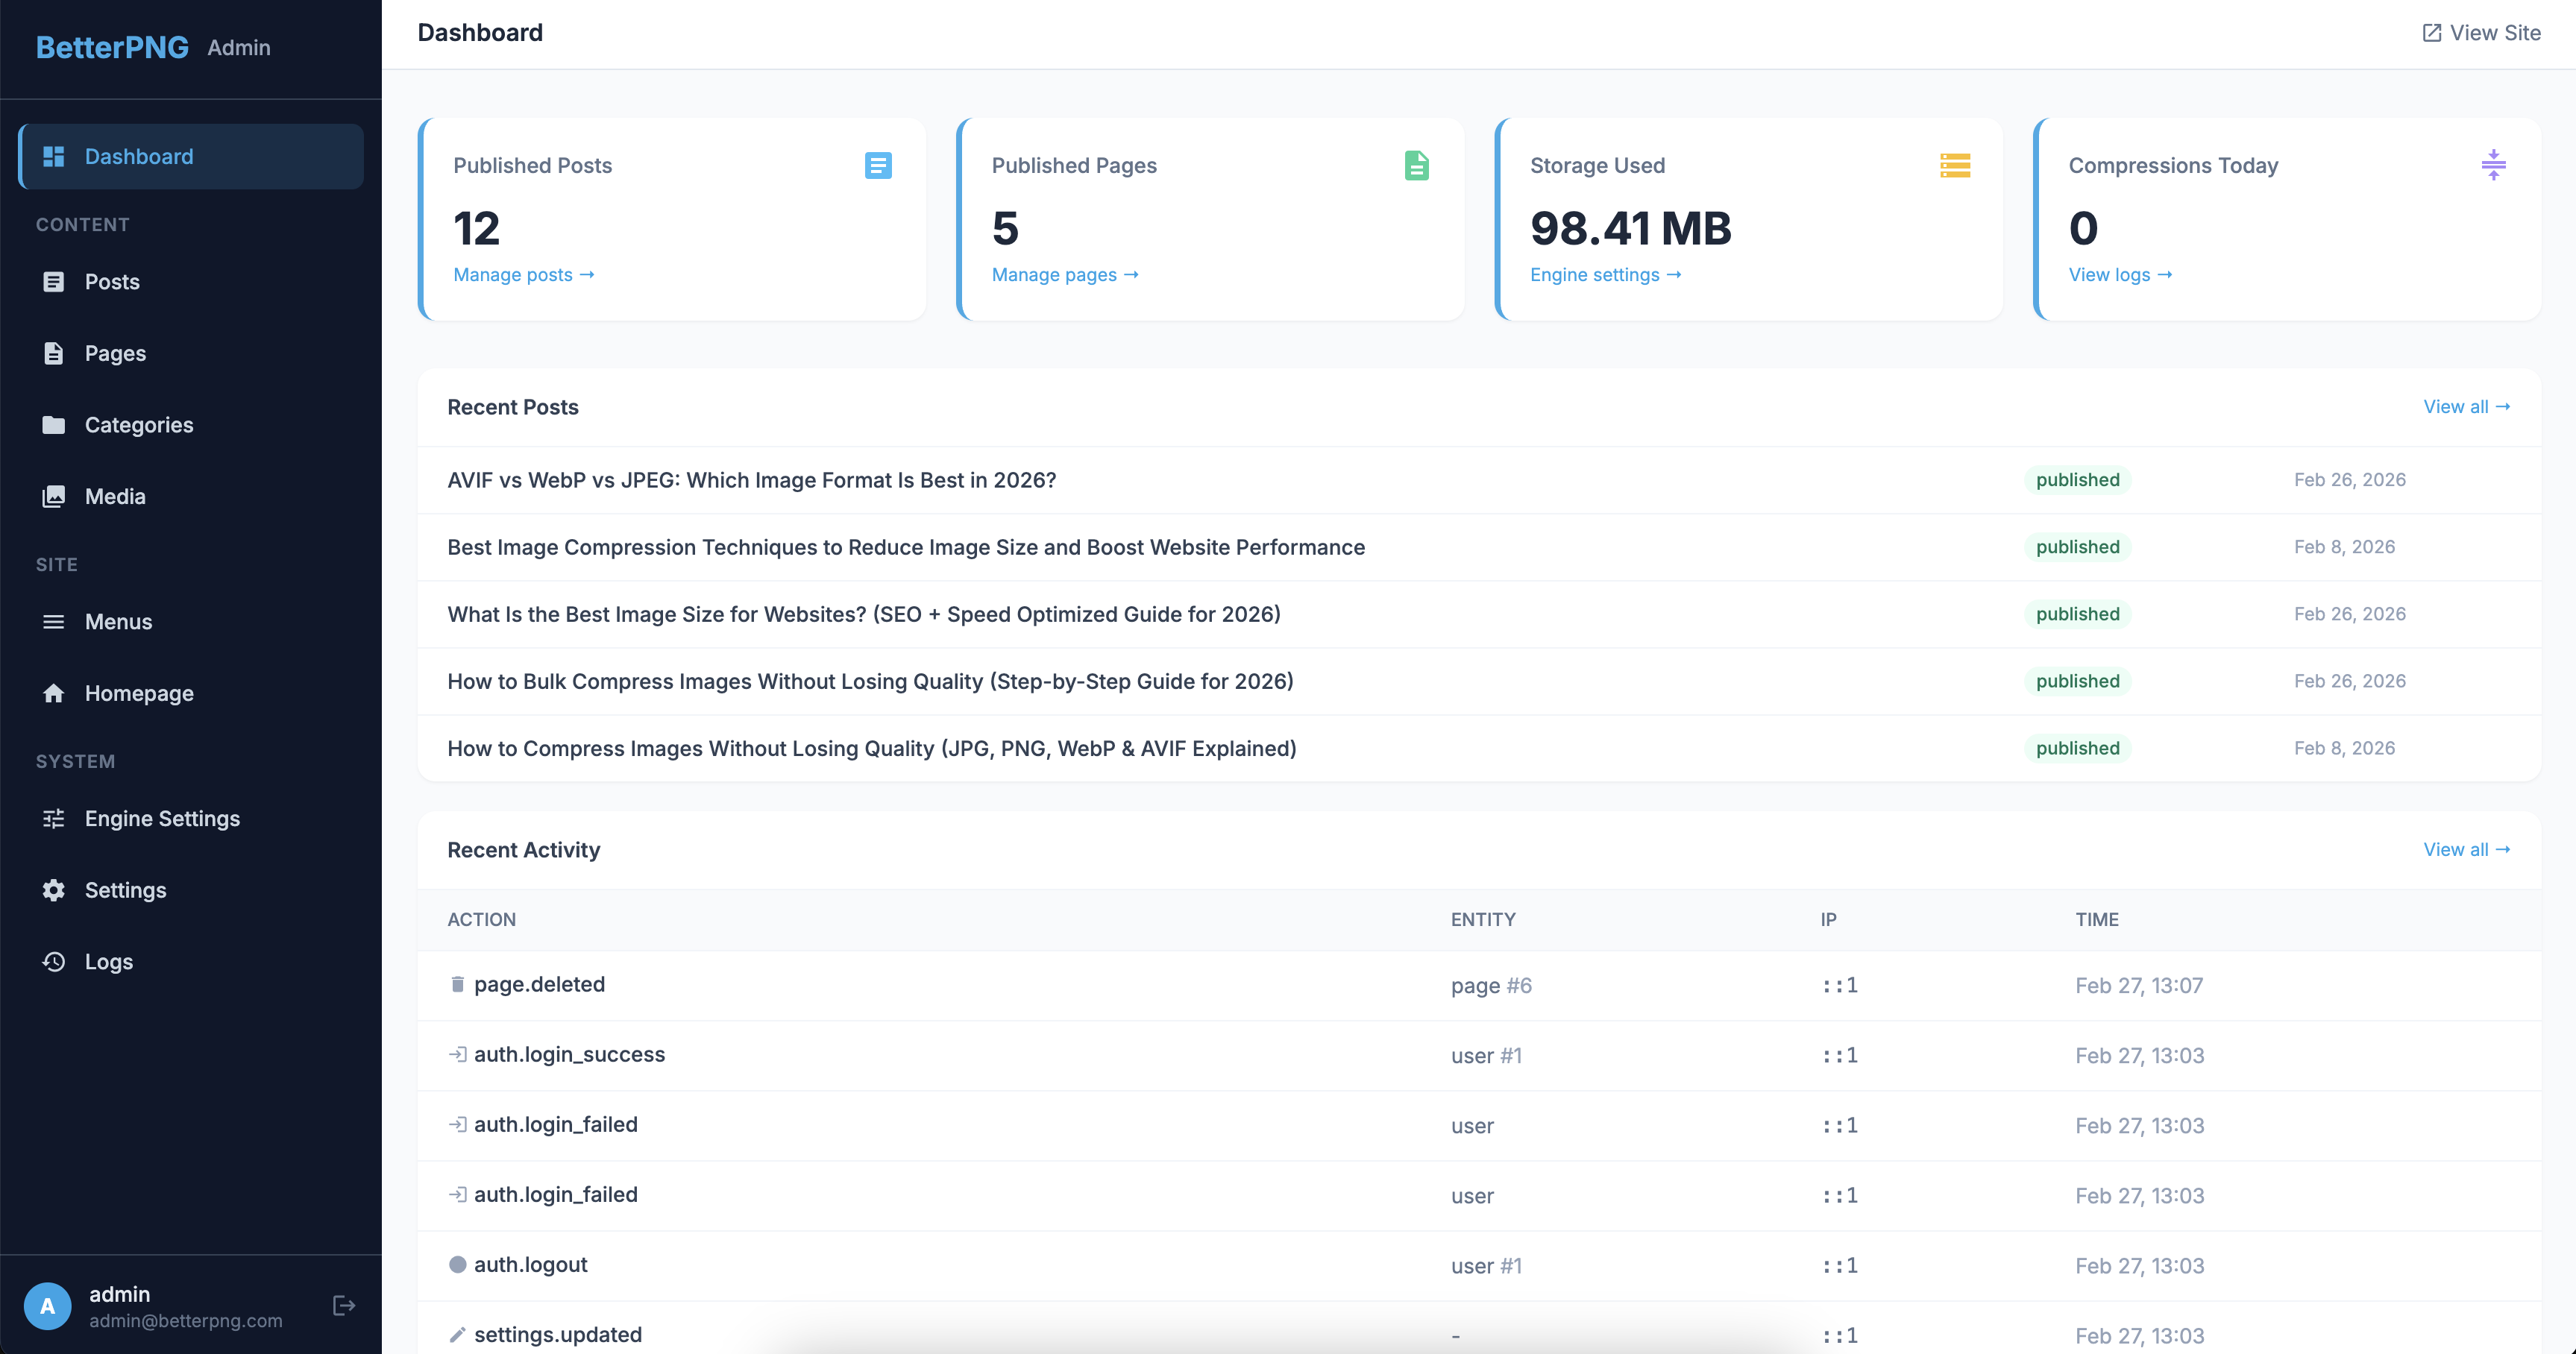Click the page.deleted activity row
This screenshot has height=1354, width=2576.
(539, 984)
